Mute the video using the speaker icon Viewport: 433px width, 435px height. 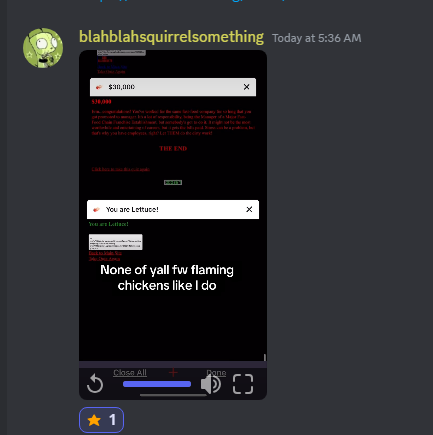point(211,384)
